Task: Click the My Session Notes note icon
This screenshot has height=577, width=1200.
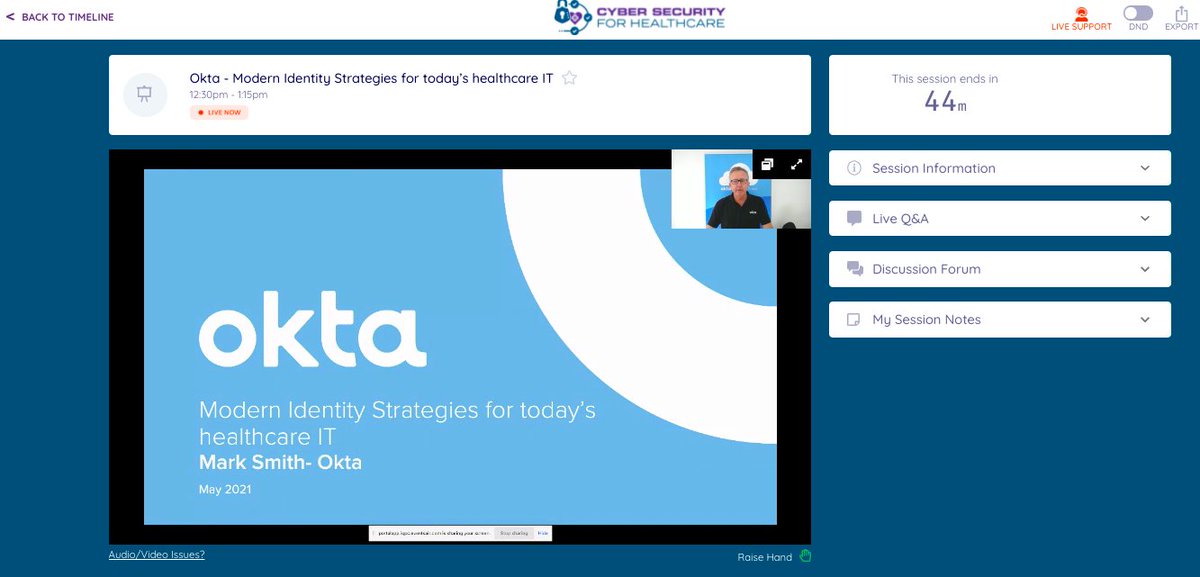Action: point(854,320)
